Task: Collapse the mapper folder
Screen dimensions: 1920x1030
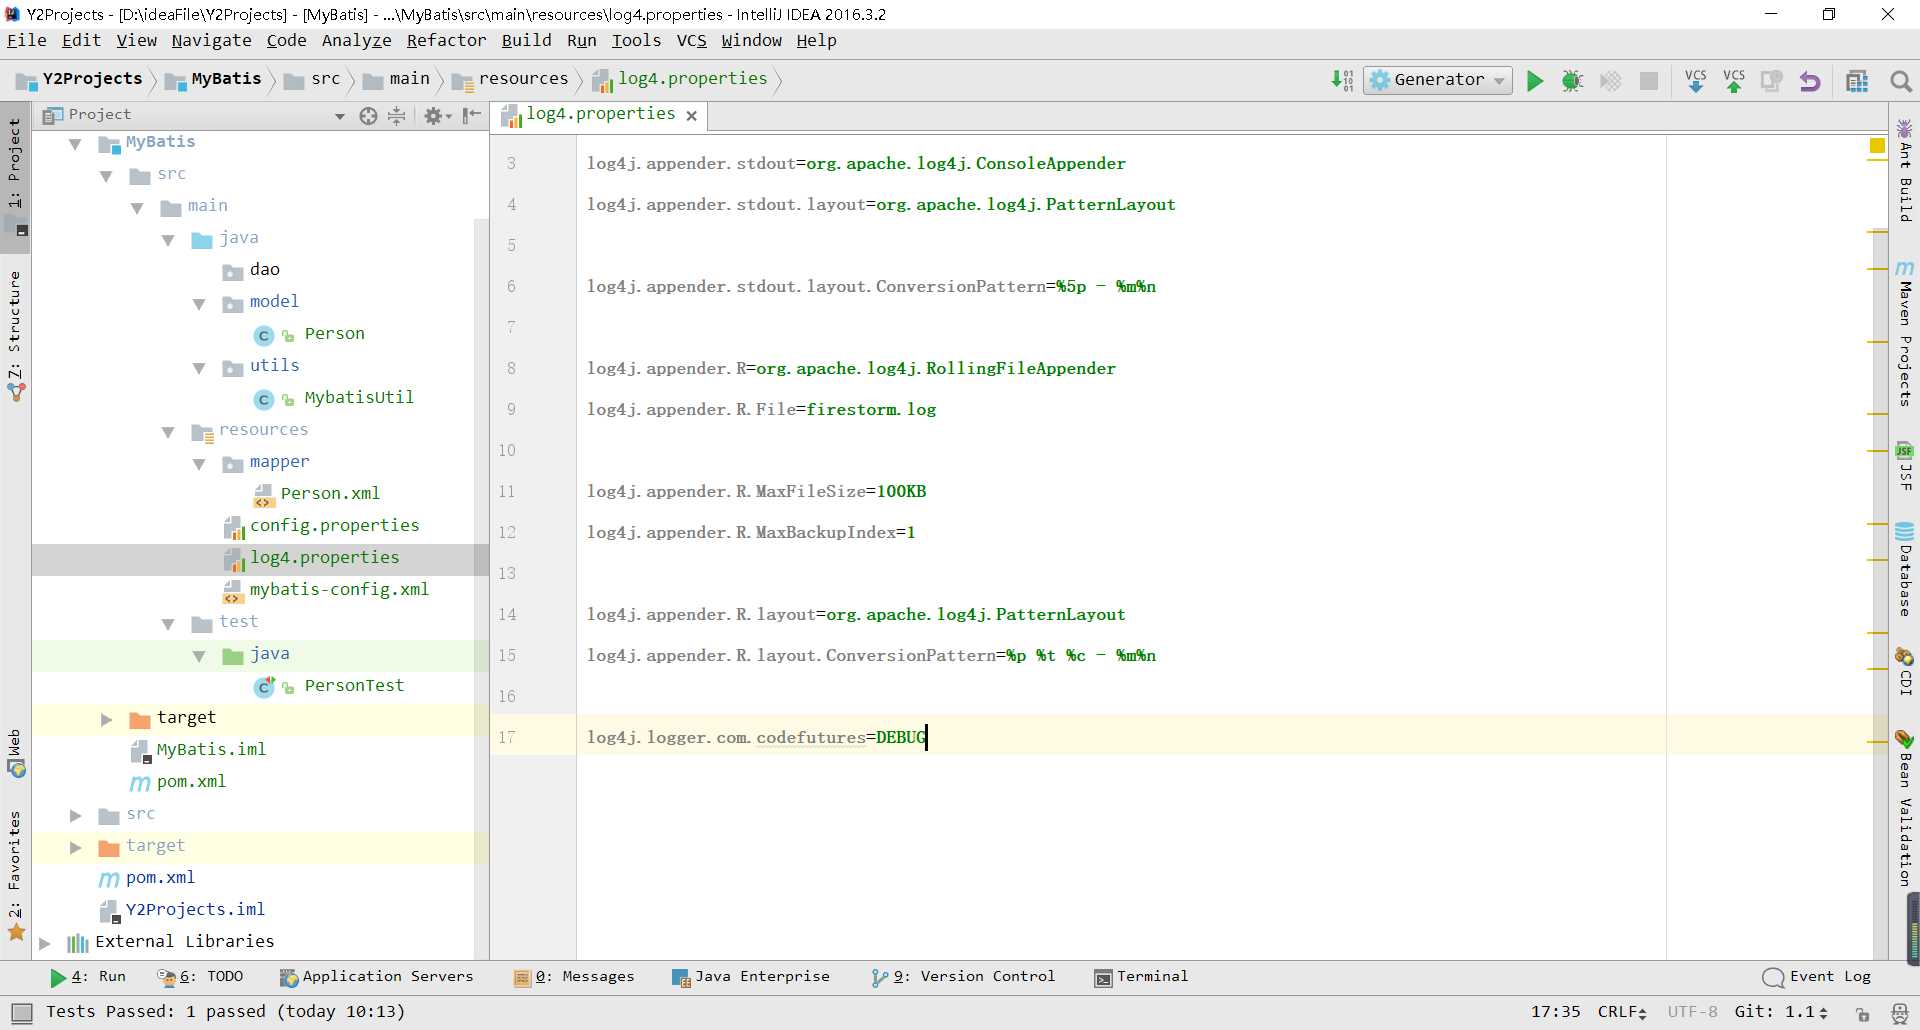Action: pos(199,464)
